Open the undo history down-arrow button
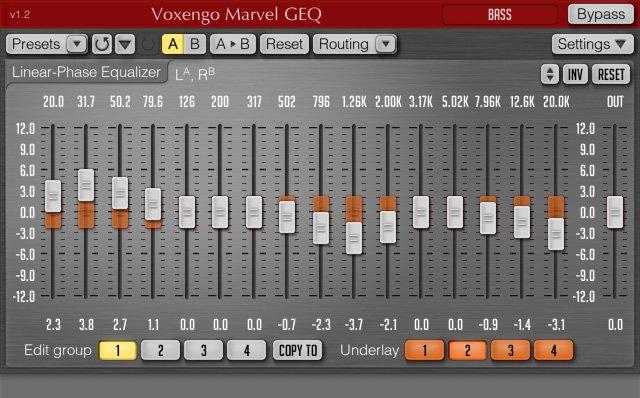The width and height of the screenshot is (640, 398). point(125,44)
